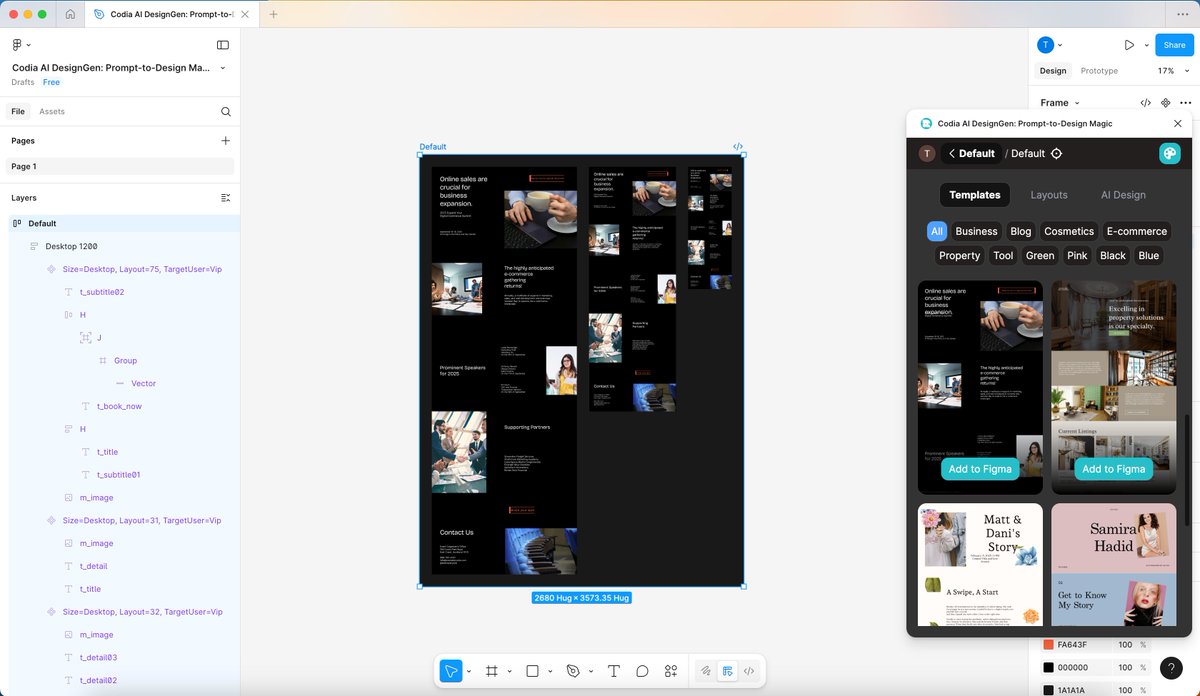This screenshot has height=696, width=1200.
Task: Select the Comment tool
Action: click(x=642, y=671)
